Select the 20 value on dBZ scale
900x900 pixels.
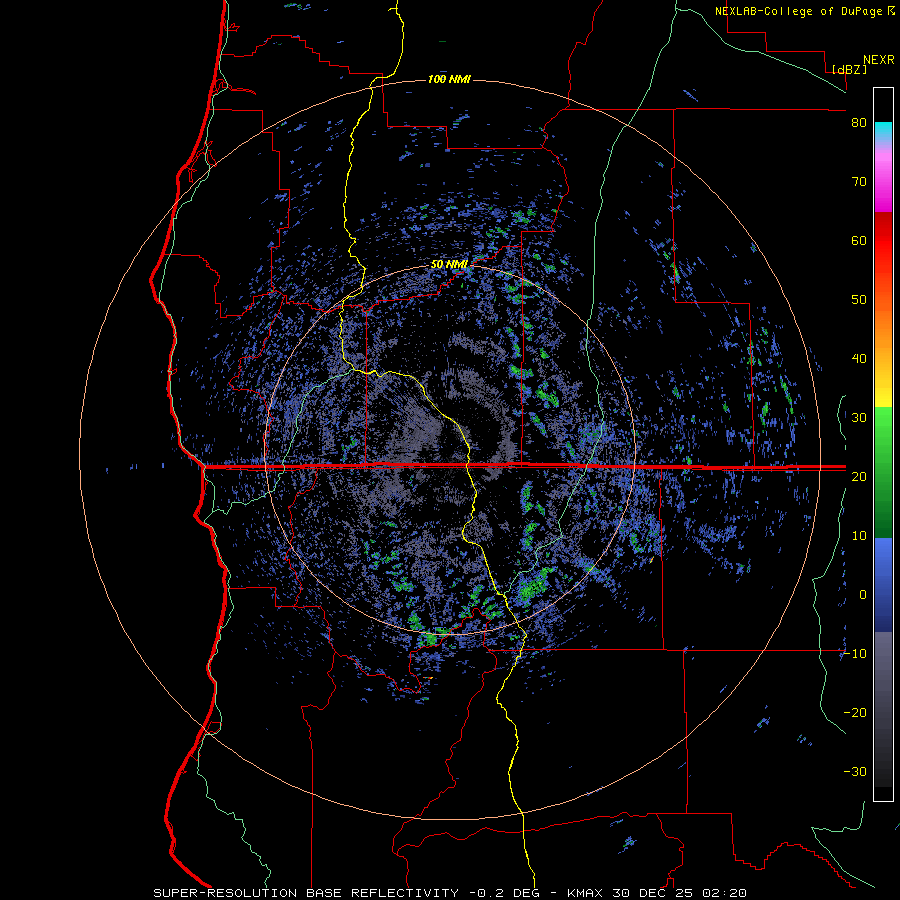click(x=859, y=476)
